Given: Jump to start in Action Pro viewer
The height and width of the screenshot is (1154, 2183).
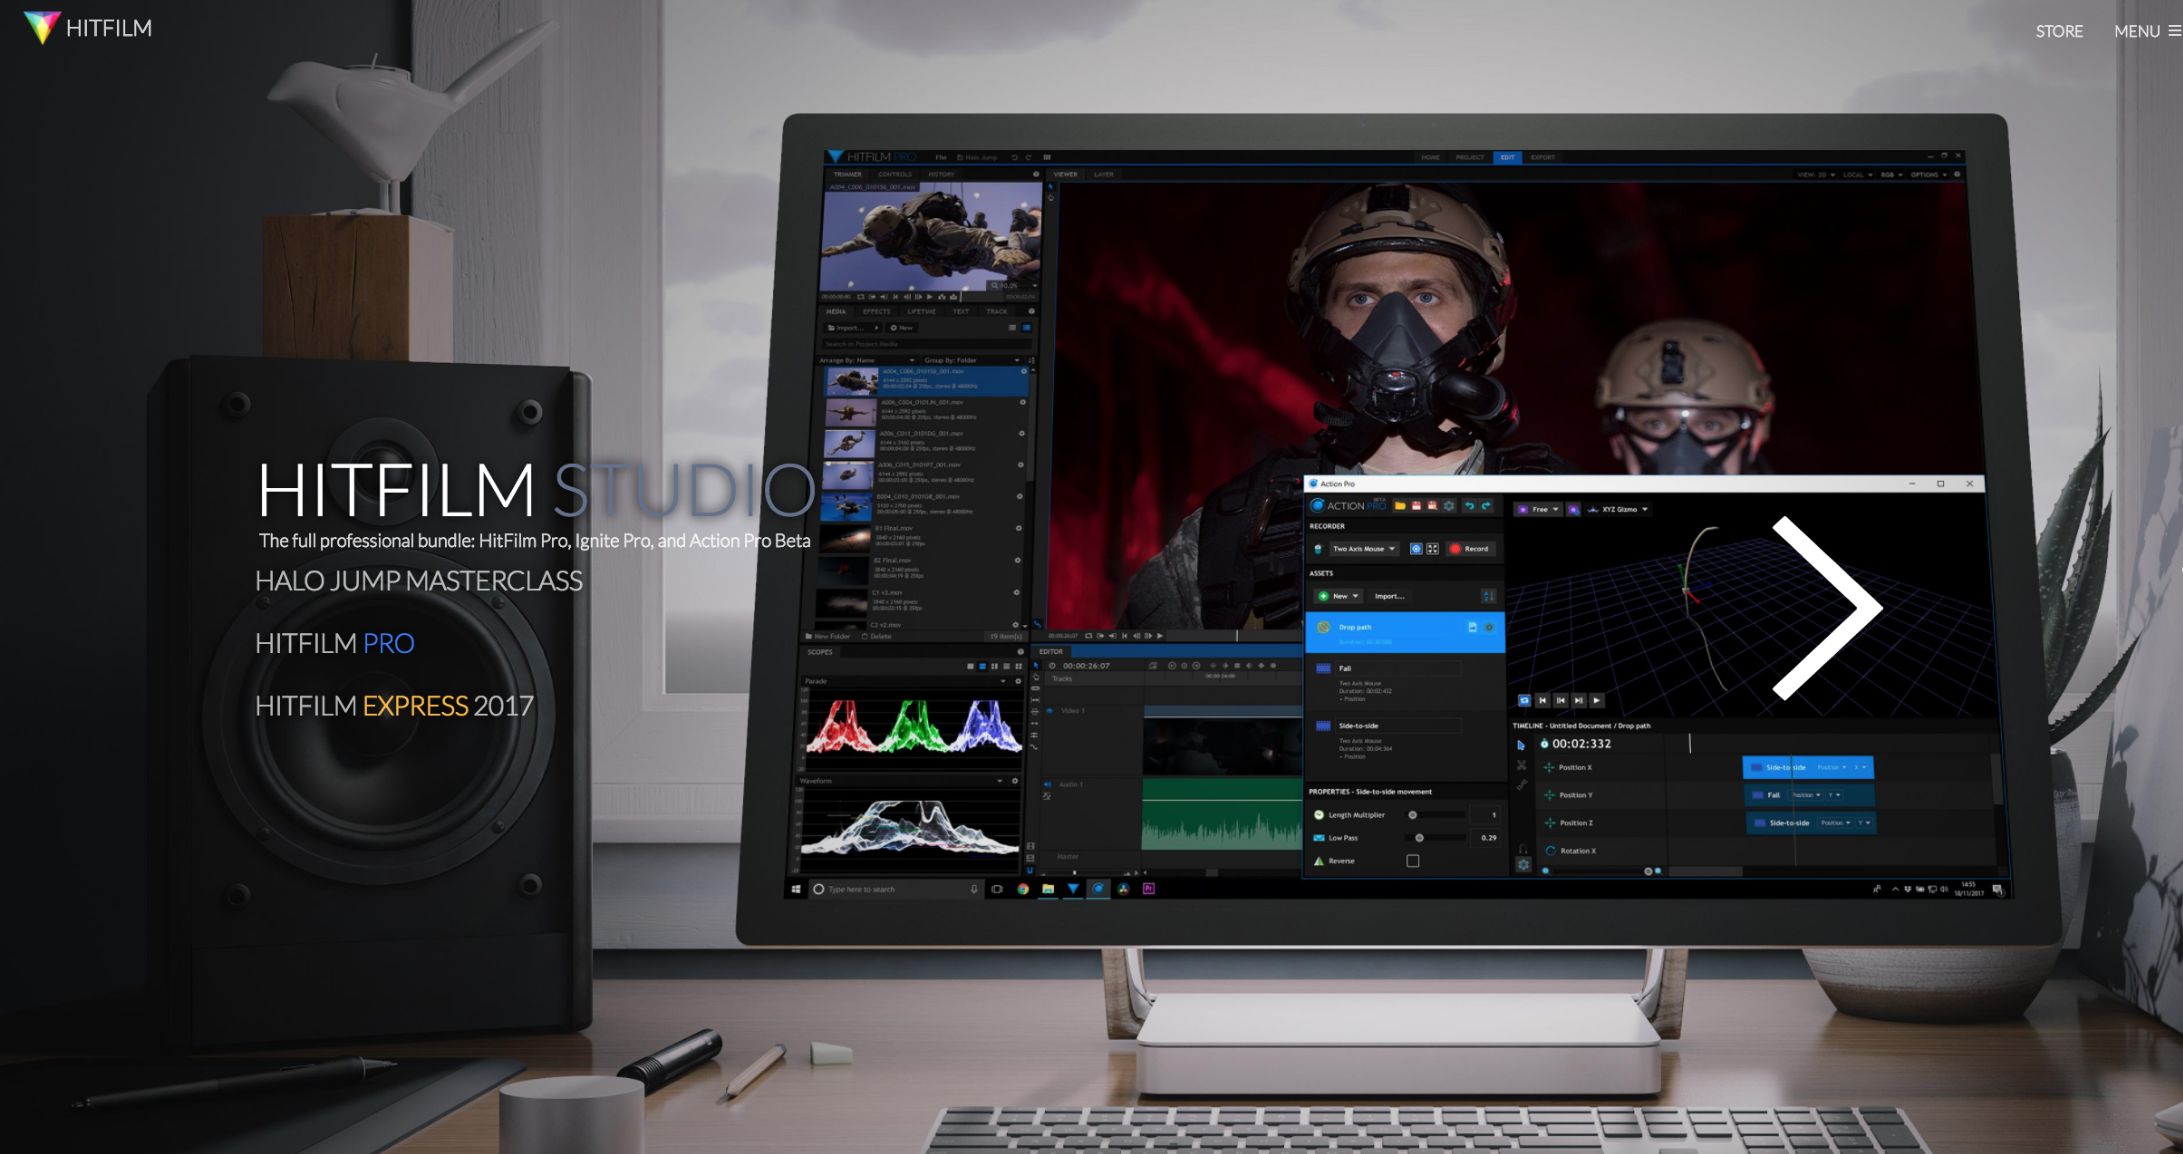Looking at the screenshot, I should pyautogui.click(x=1542, y=700).
